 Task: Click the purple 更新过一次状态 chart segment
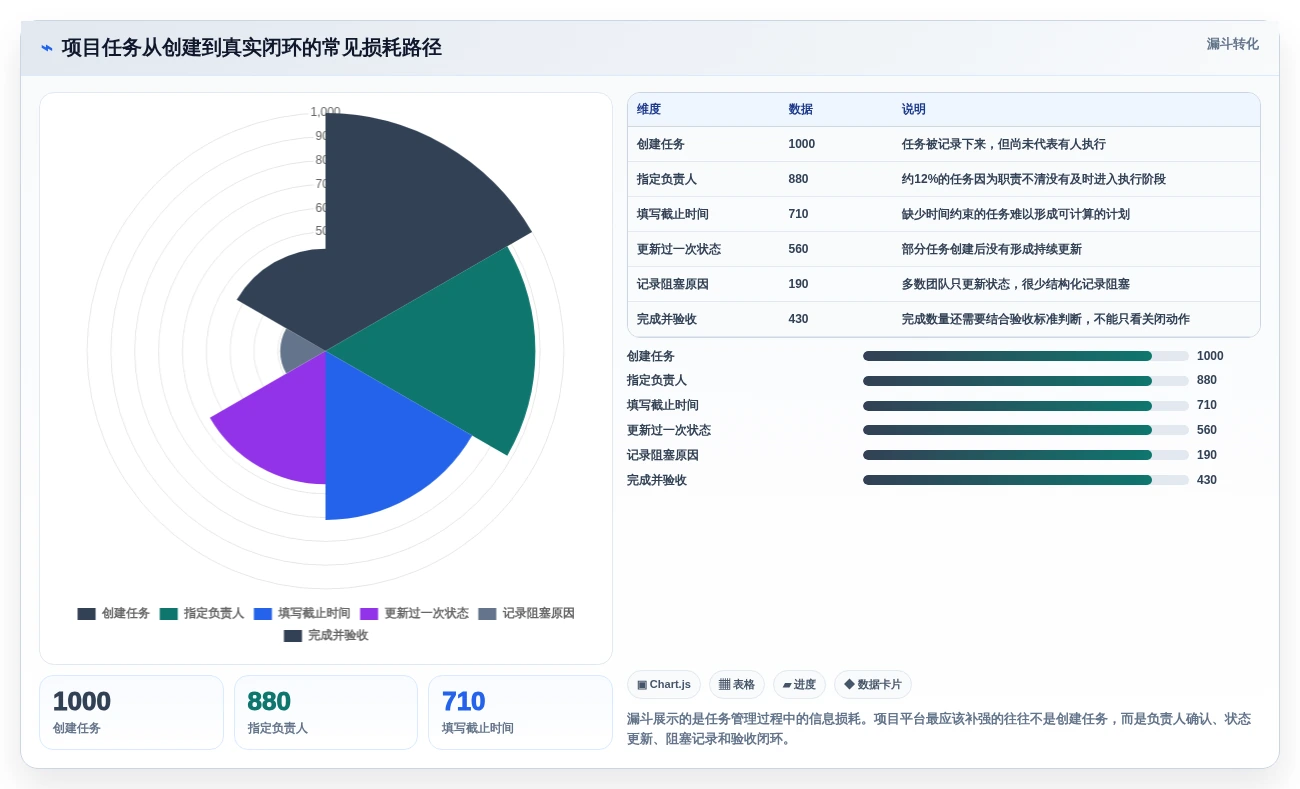click(280, 425)
